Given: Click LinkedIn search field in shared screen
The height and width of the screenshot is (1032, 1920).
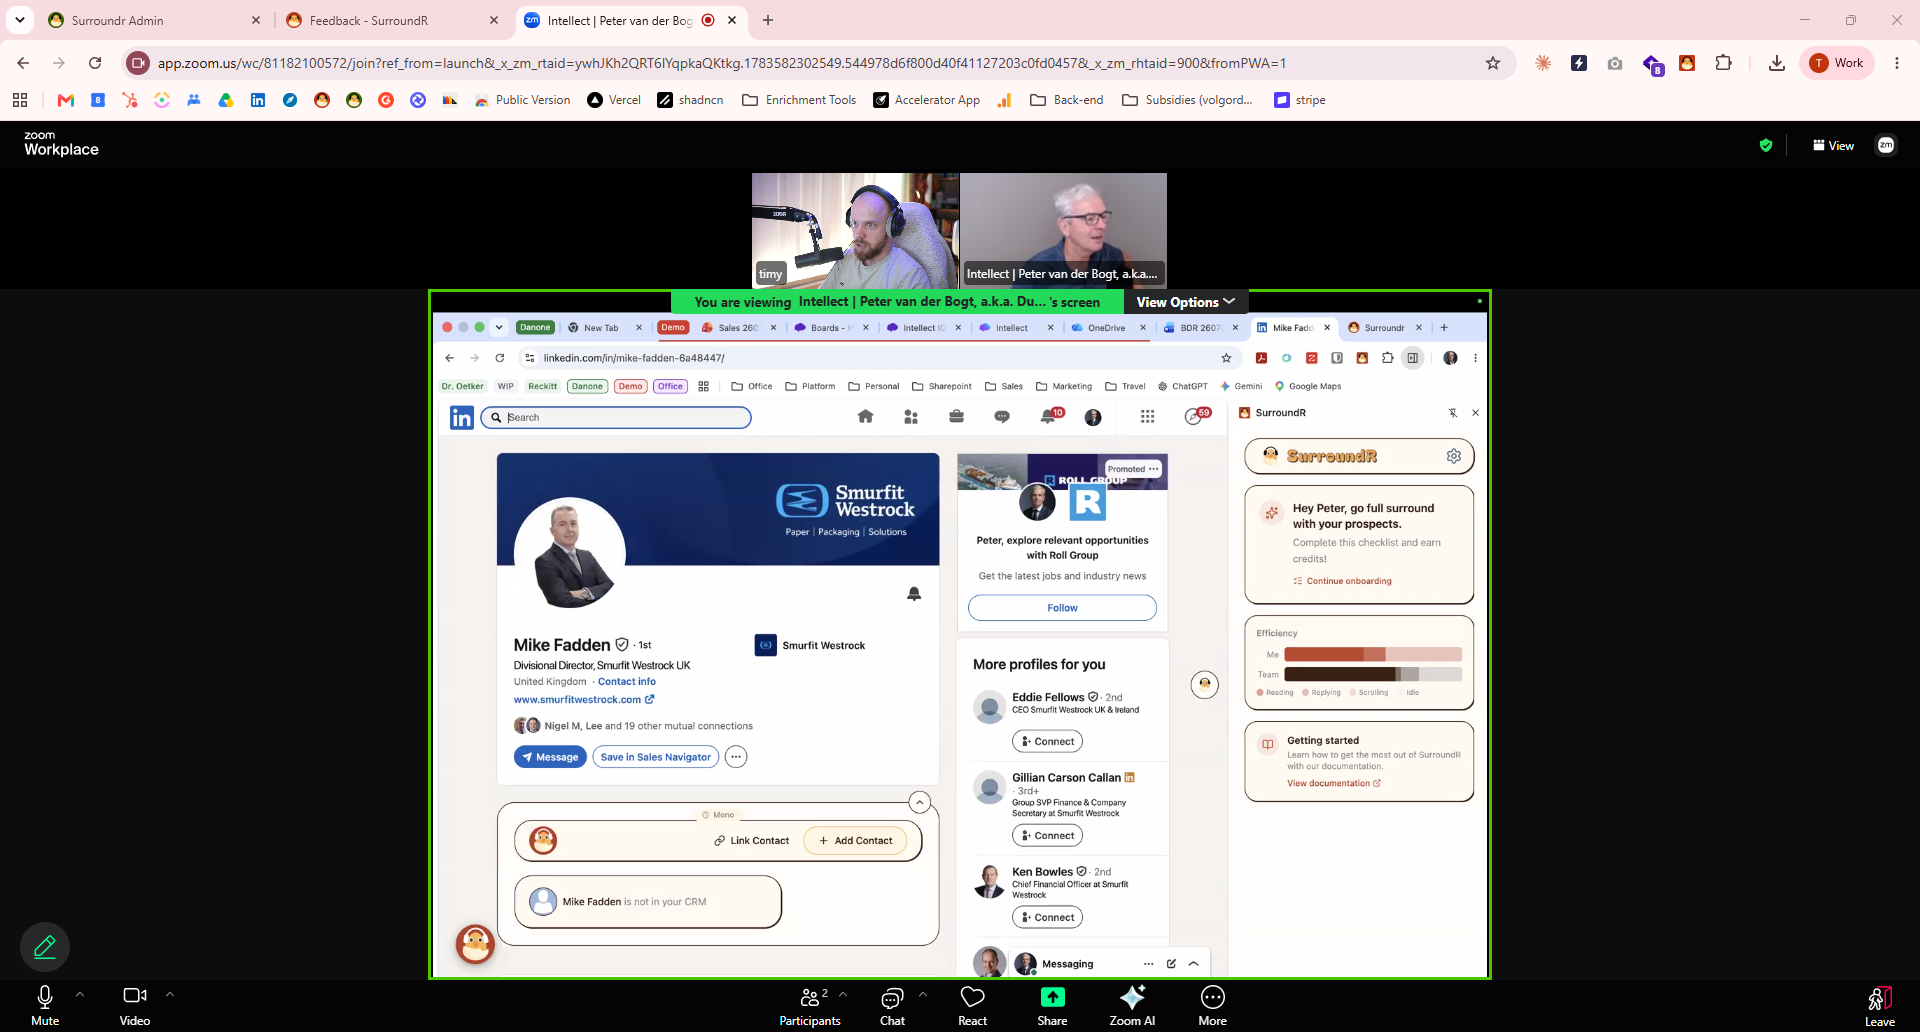Looking at the screenshot, I should [616, 417].
